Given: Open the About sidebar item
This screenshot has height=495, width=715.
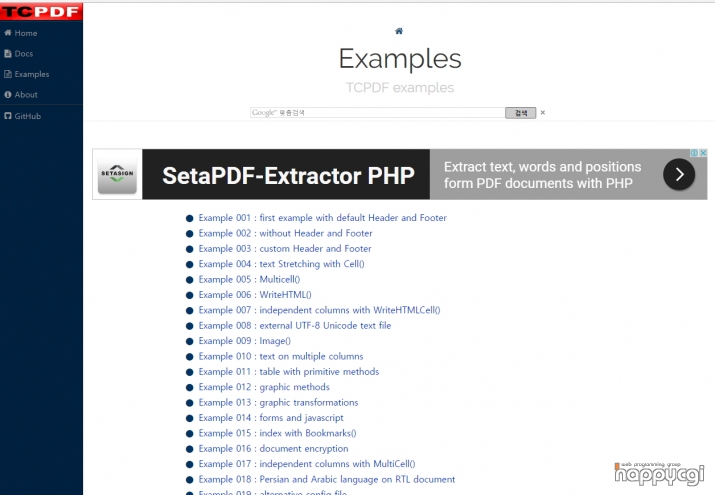Looking at the screenshot, I should tap(21, 94).
